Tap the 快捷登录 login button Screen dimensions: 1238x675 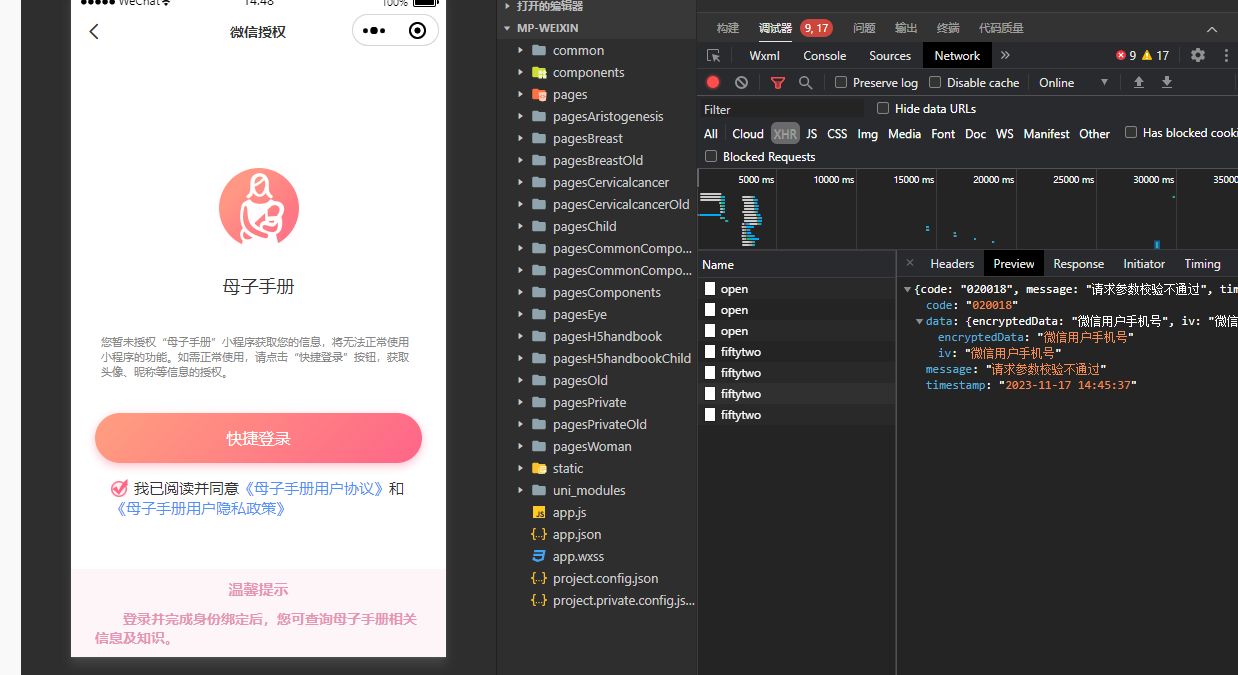click(x=258, y=438)
